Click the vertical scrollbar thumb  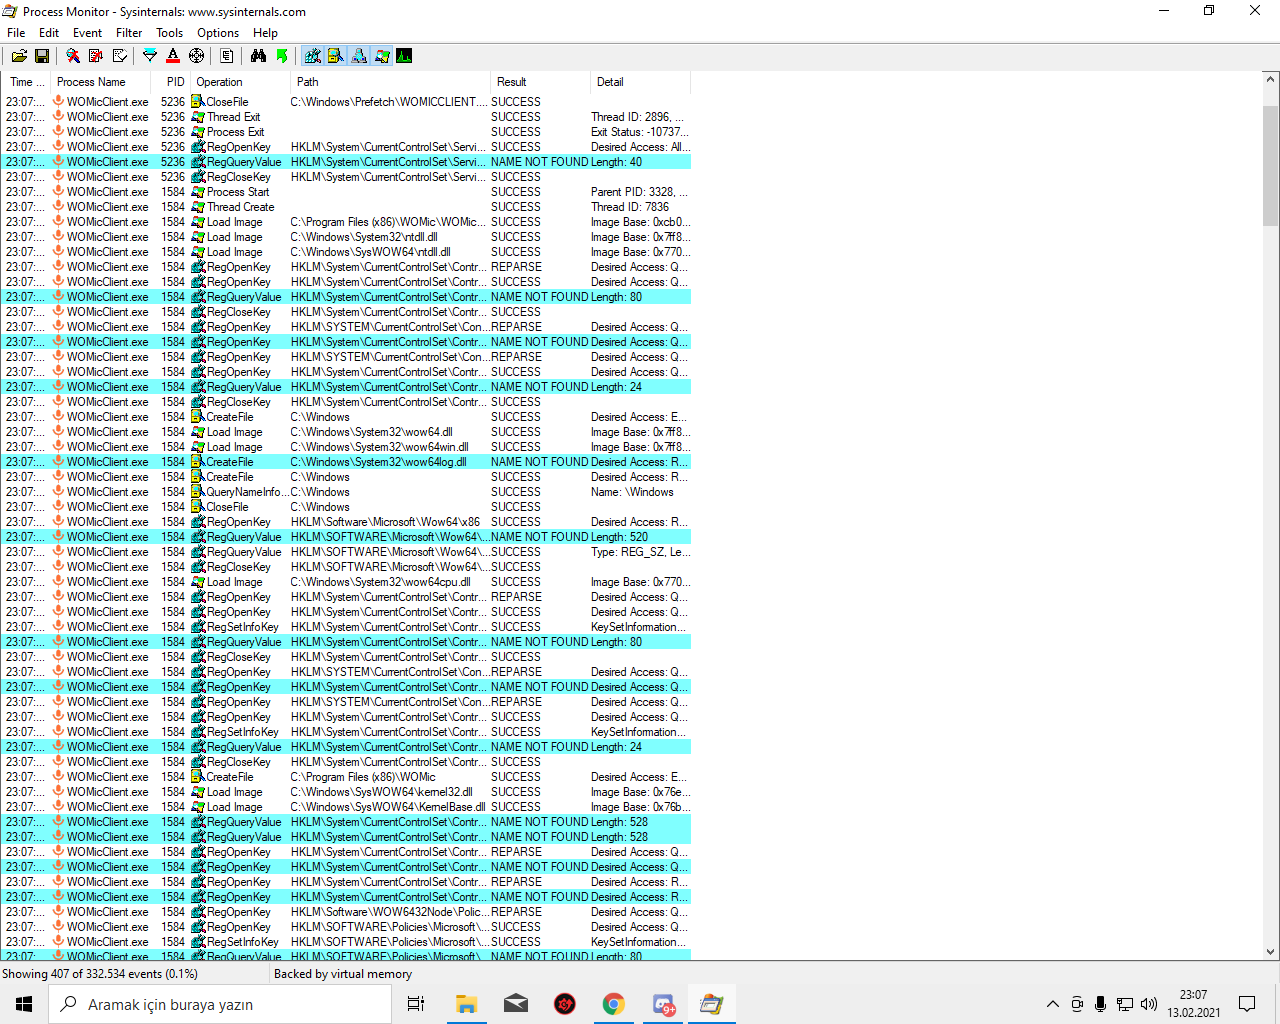(1271, 166)
